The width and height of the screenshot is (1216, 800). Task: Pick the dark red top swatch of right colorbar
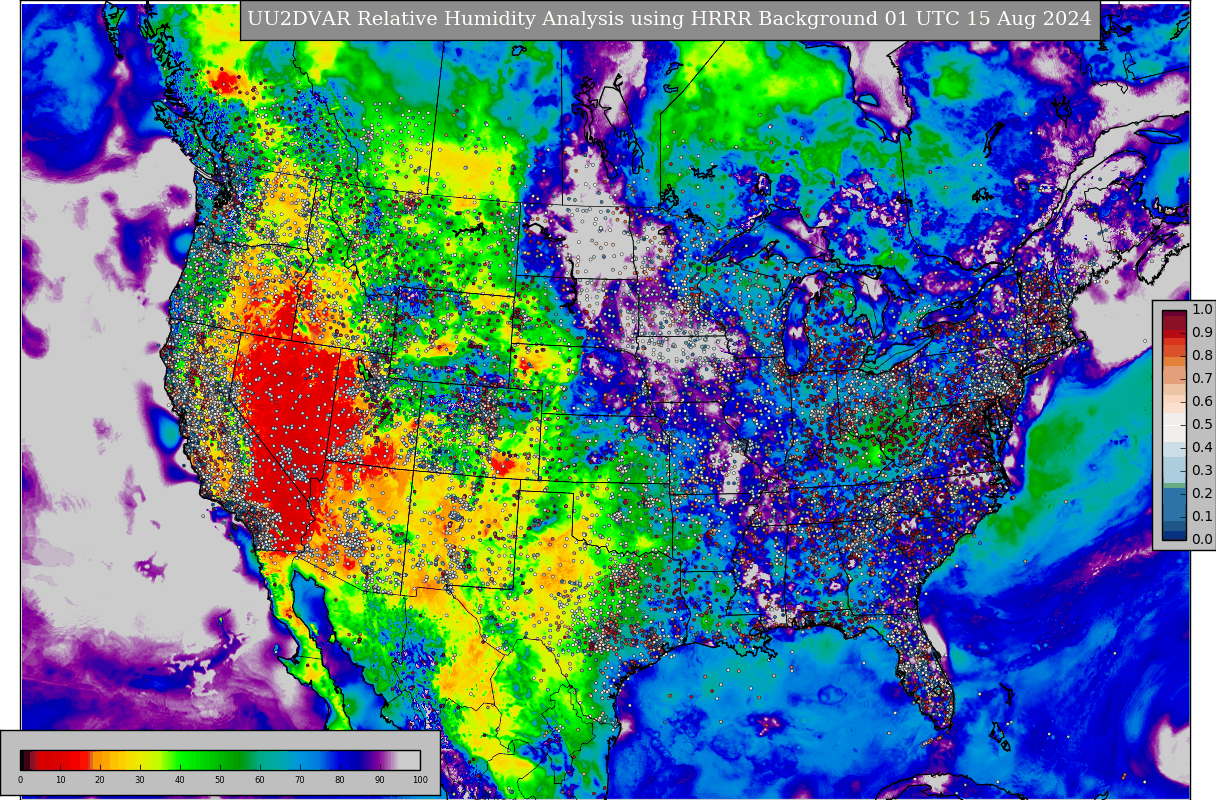point(1174,315)
